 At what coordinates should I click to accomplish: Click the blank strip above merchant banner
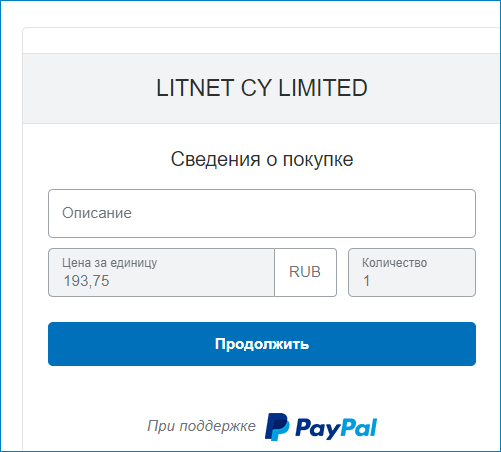pos(262,40)
